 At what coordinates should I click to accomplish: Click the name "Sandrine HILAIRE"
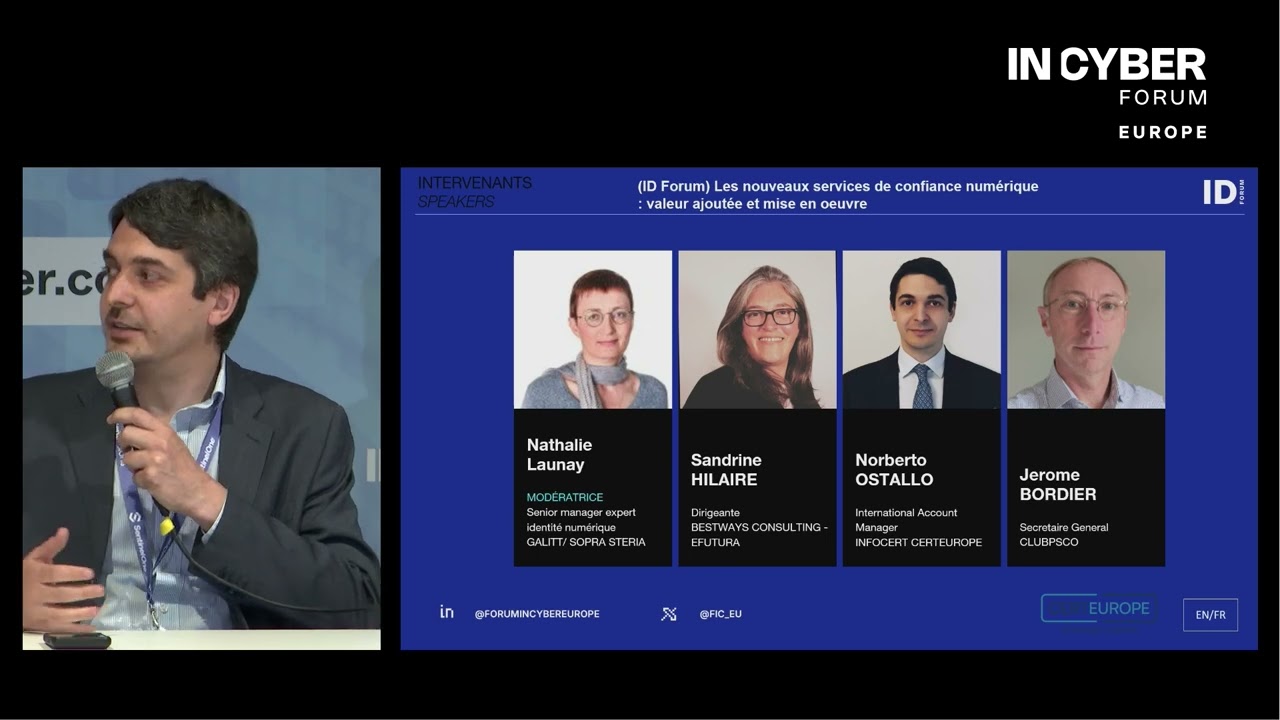(x=726, y=469)
